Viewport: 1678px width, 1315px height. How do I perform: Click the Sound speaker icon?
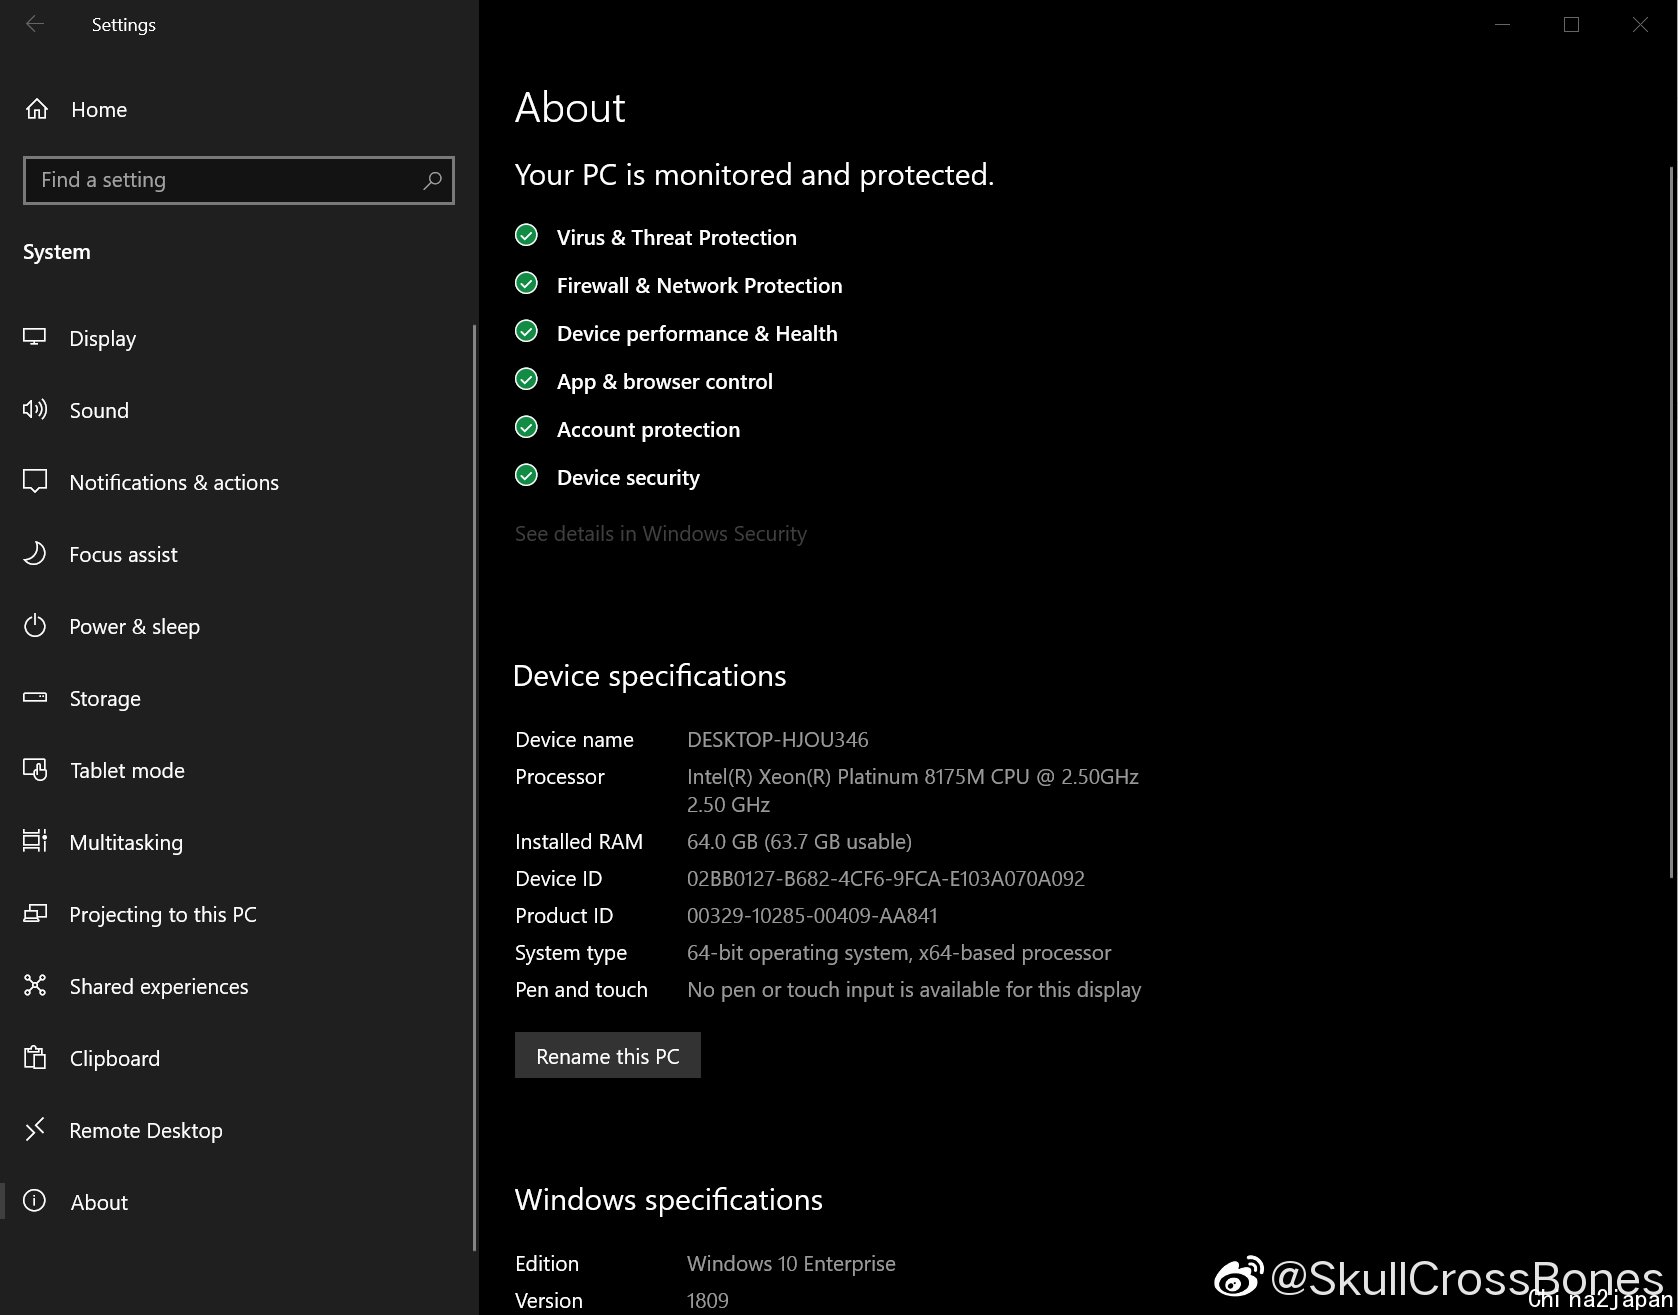point(35,409)
